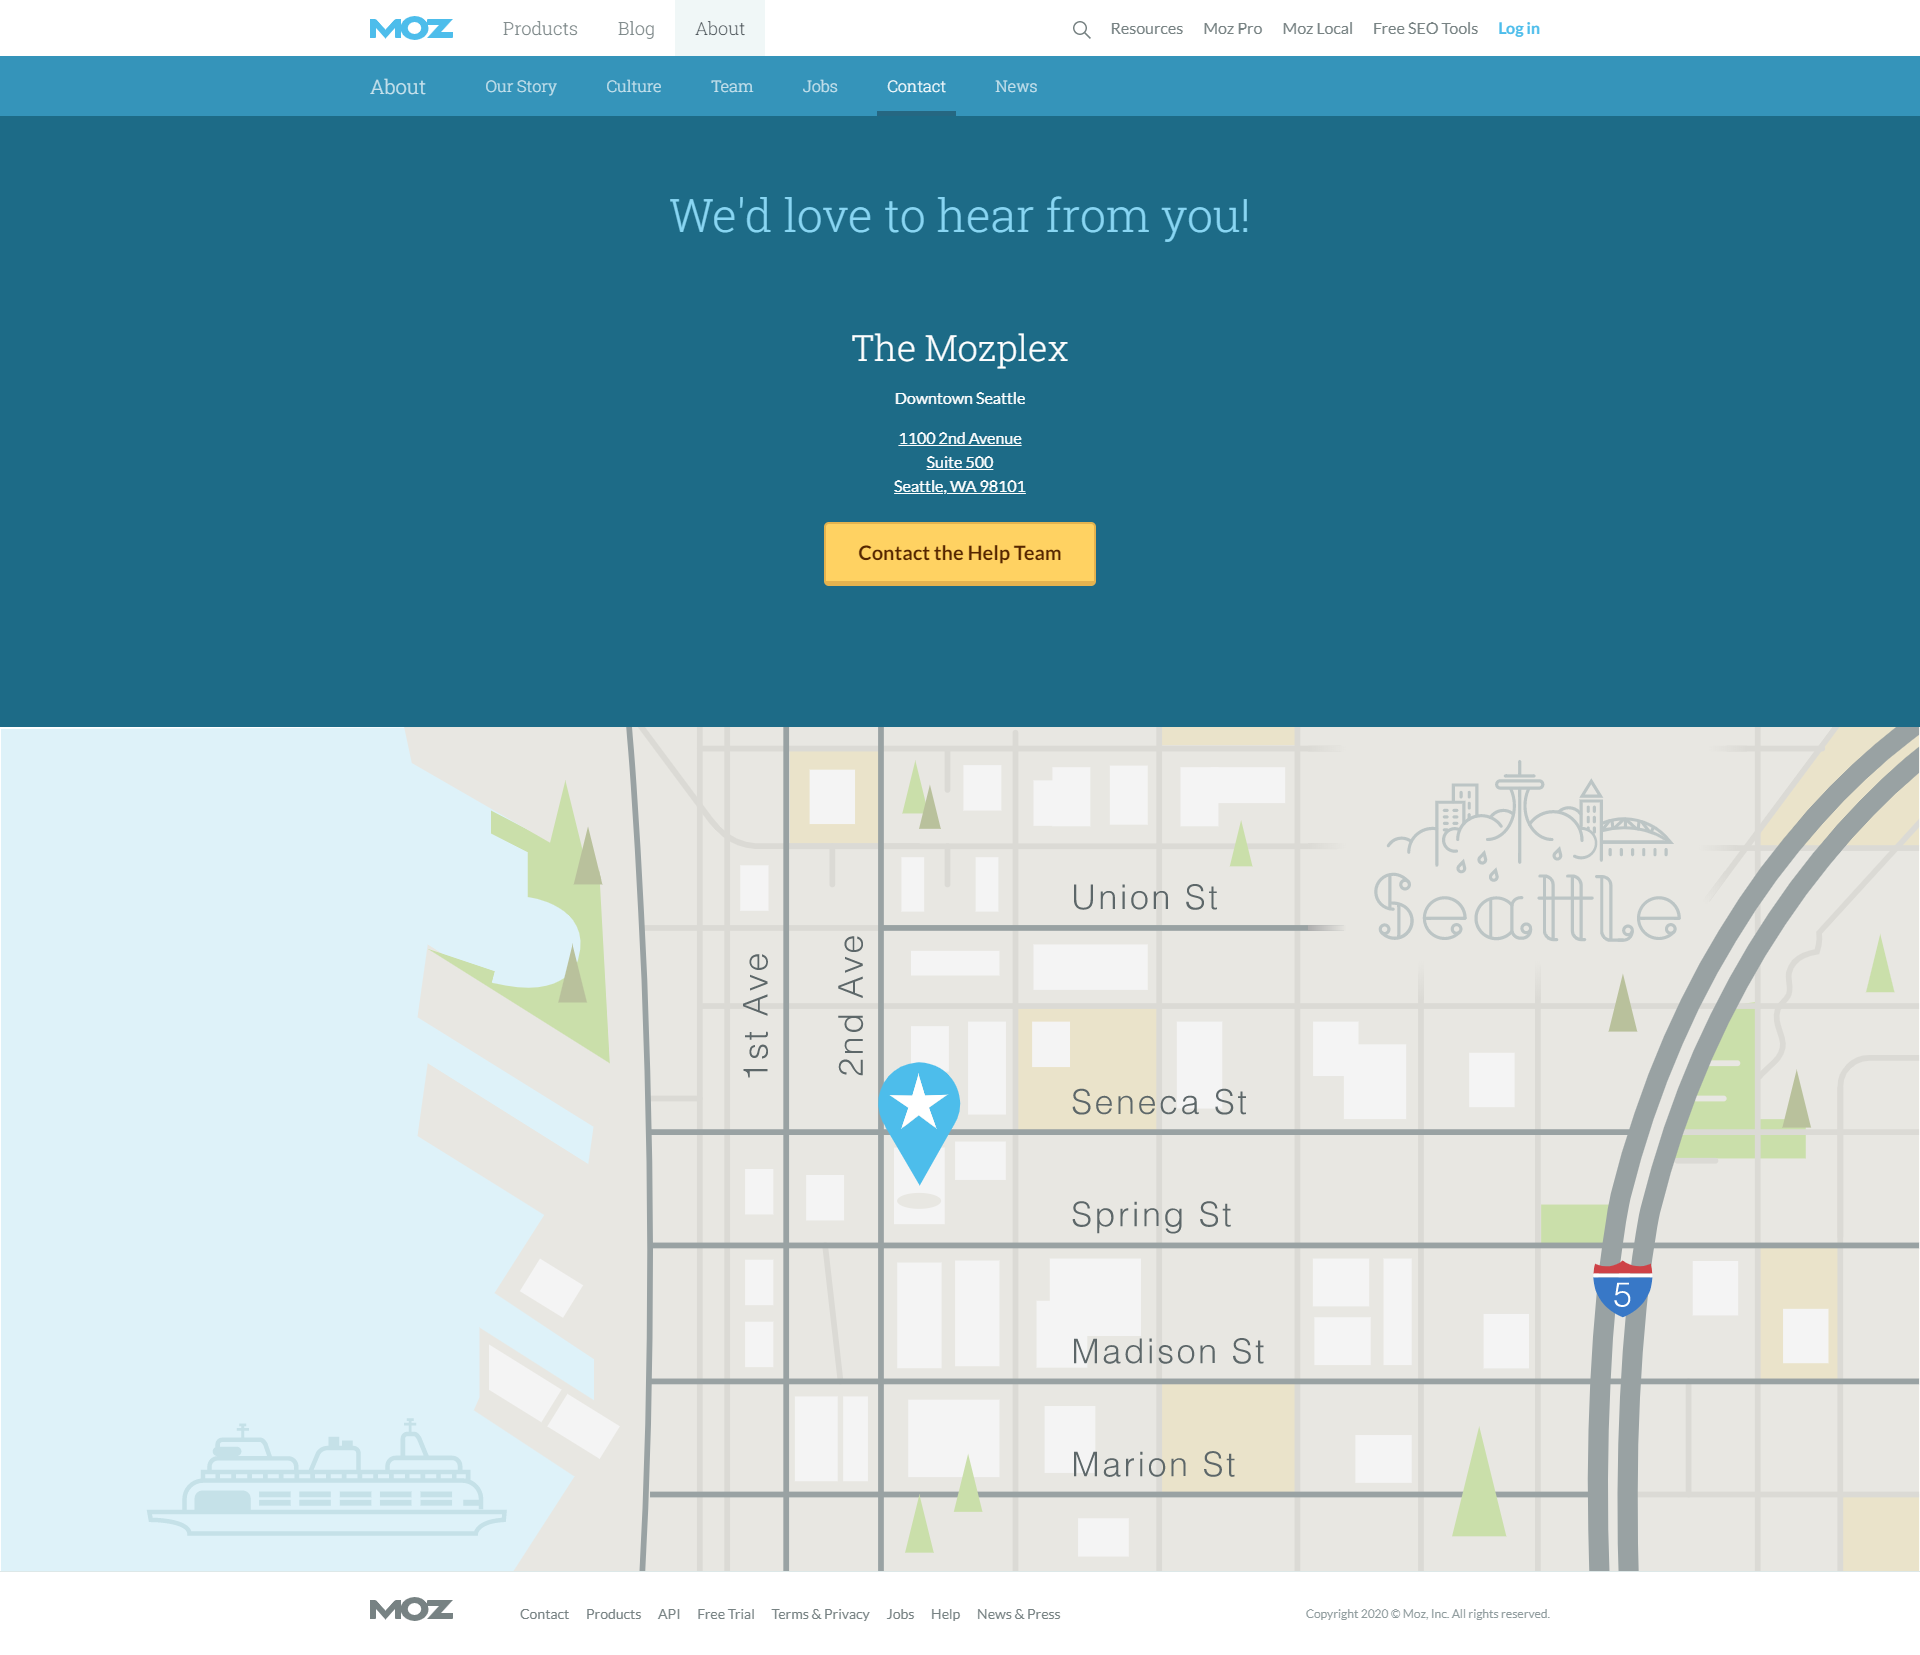
Task: Click the About tab in the sub-navigation
Action: (x=397, y=87)
